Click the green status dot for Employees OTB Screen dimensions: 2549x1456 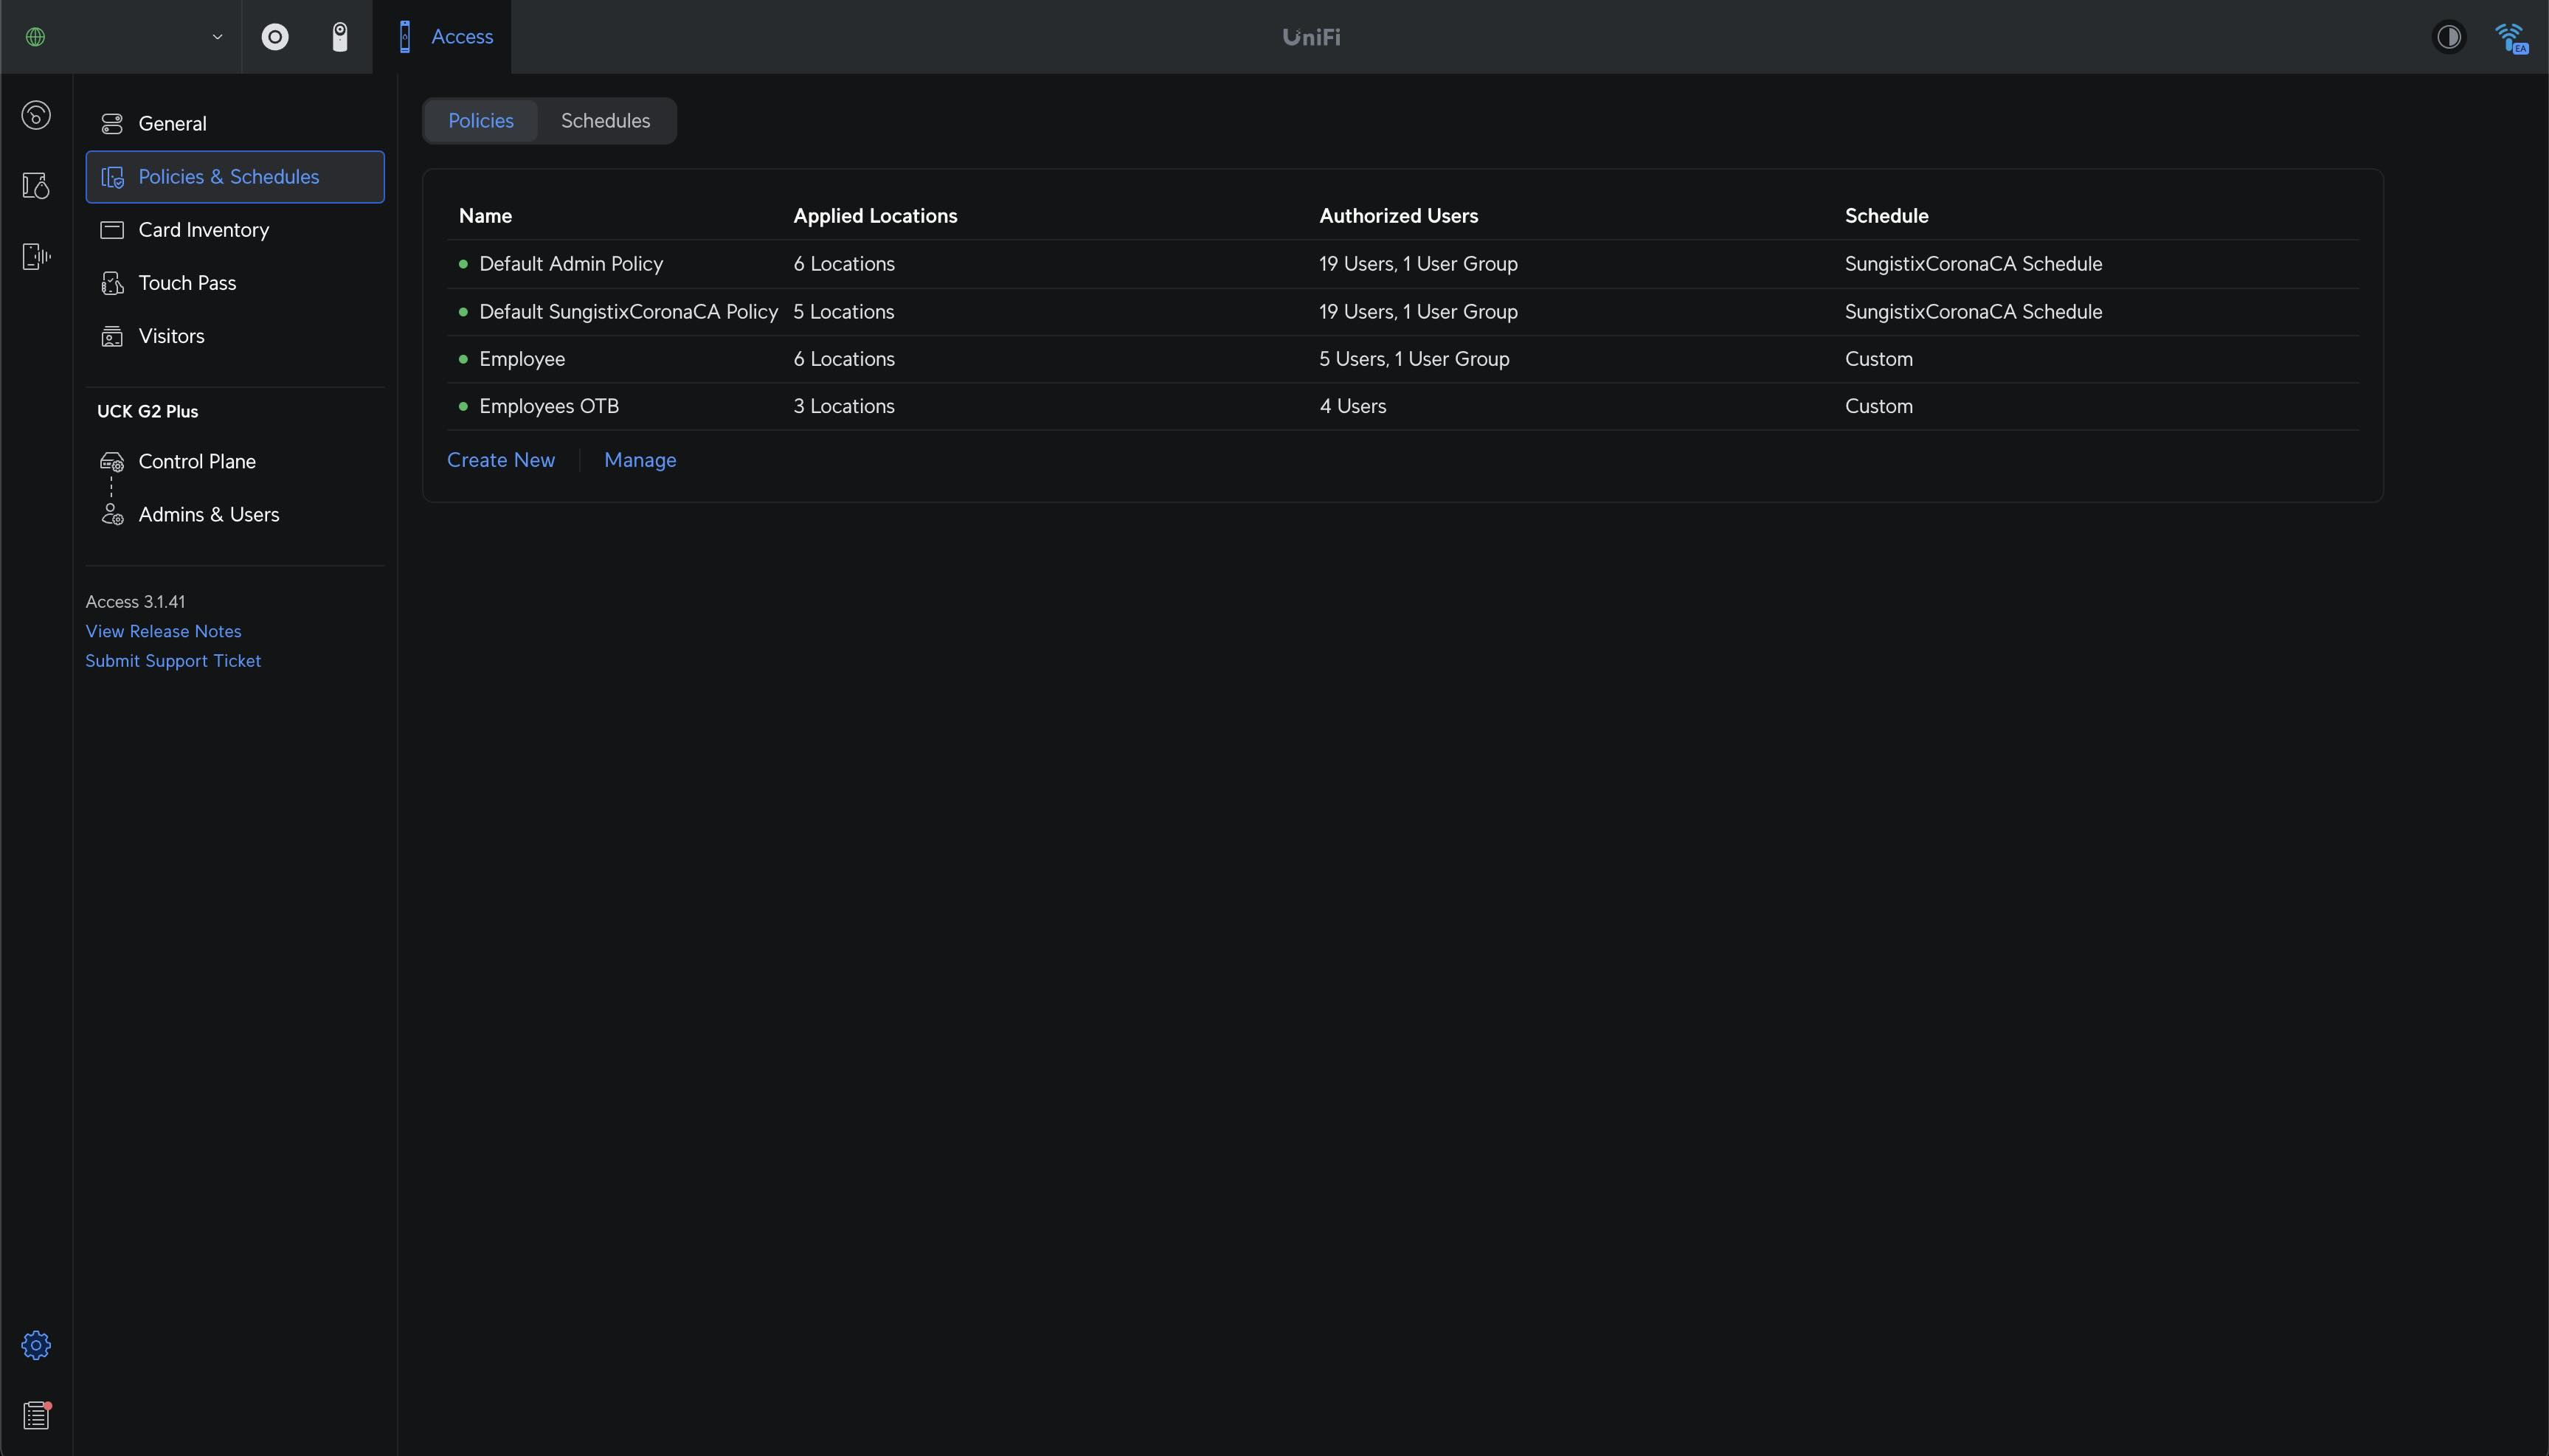coord(463,406)
